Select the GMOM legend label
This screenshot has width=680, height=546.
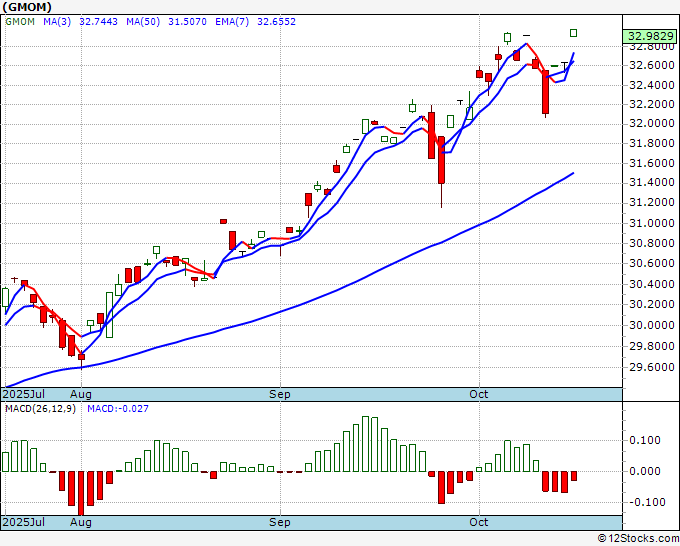pos(20,22)
